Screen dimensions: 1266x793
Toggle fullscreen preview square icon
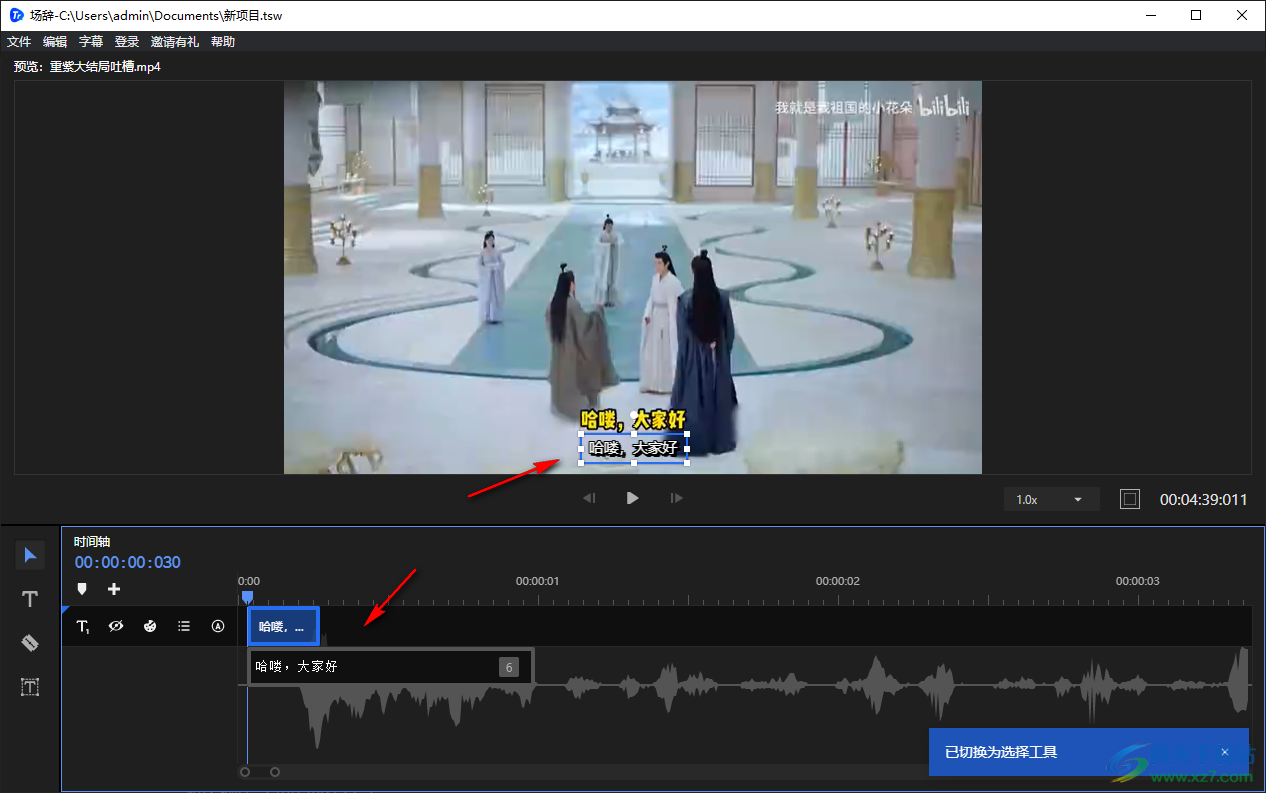click(1130, 499)
